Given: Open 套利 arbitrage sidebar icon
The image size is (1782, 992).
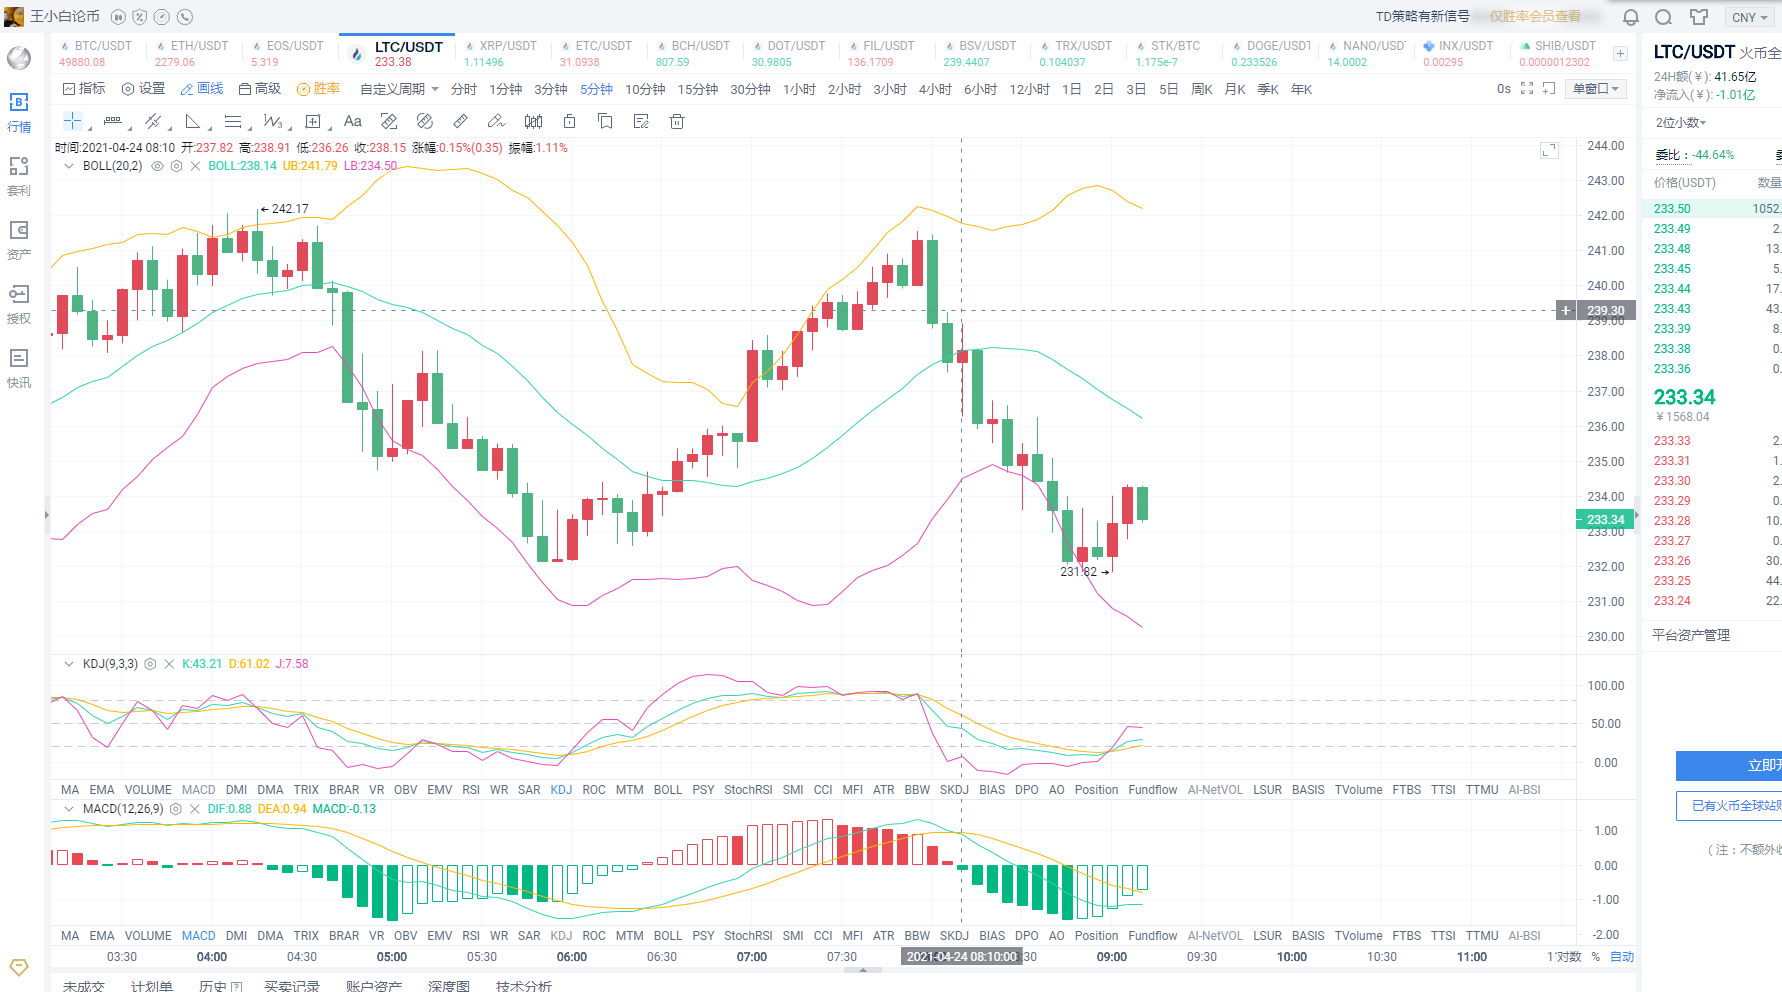Looking at the screenshot, I should [19, 176].
